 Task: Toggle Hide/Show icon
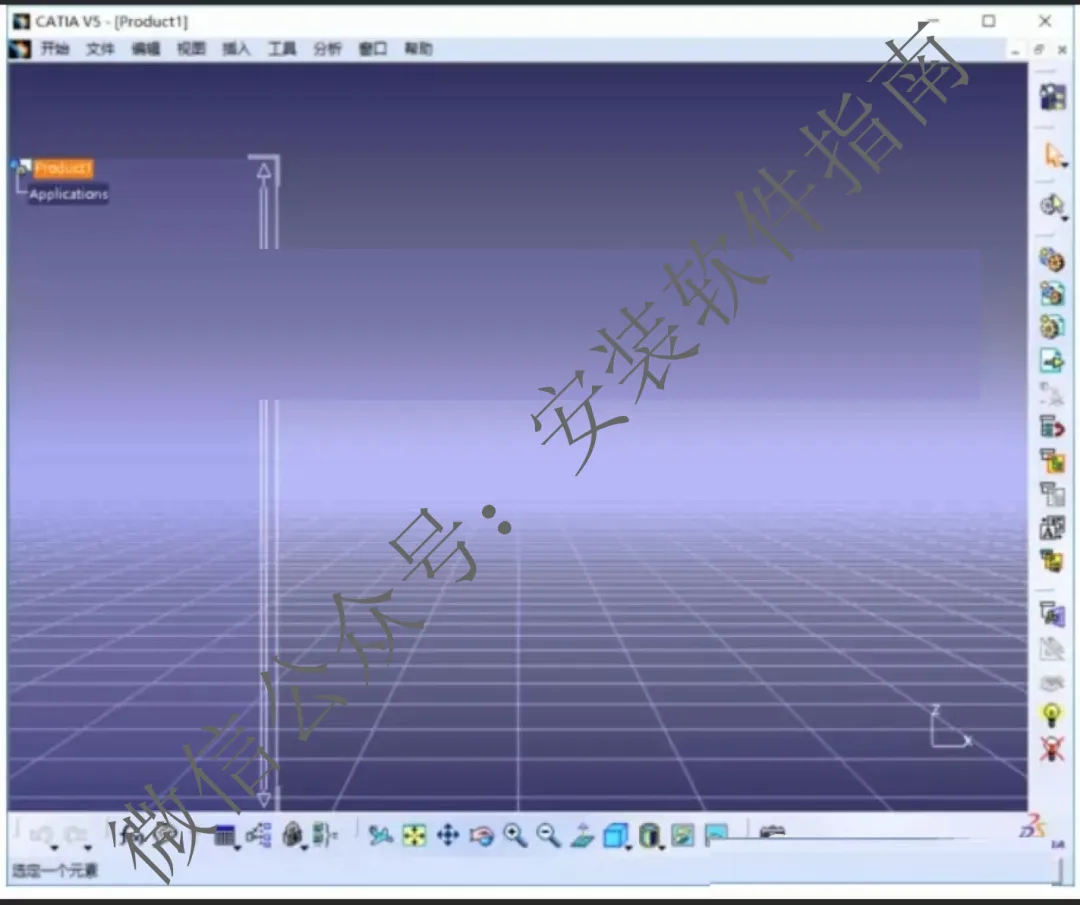pyautogui.click(x=683, y=835)
